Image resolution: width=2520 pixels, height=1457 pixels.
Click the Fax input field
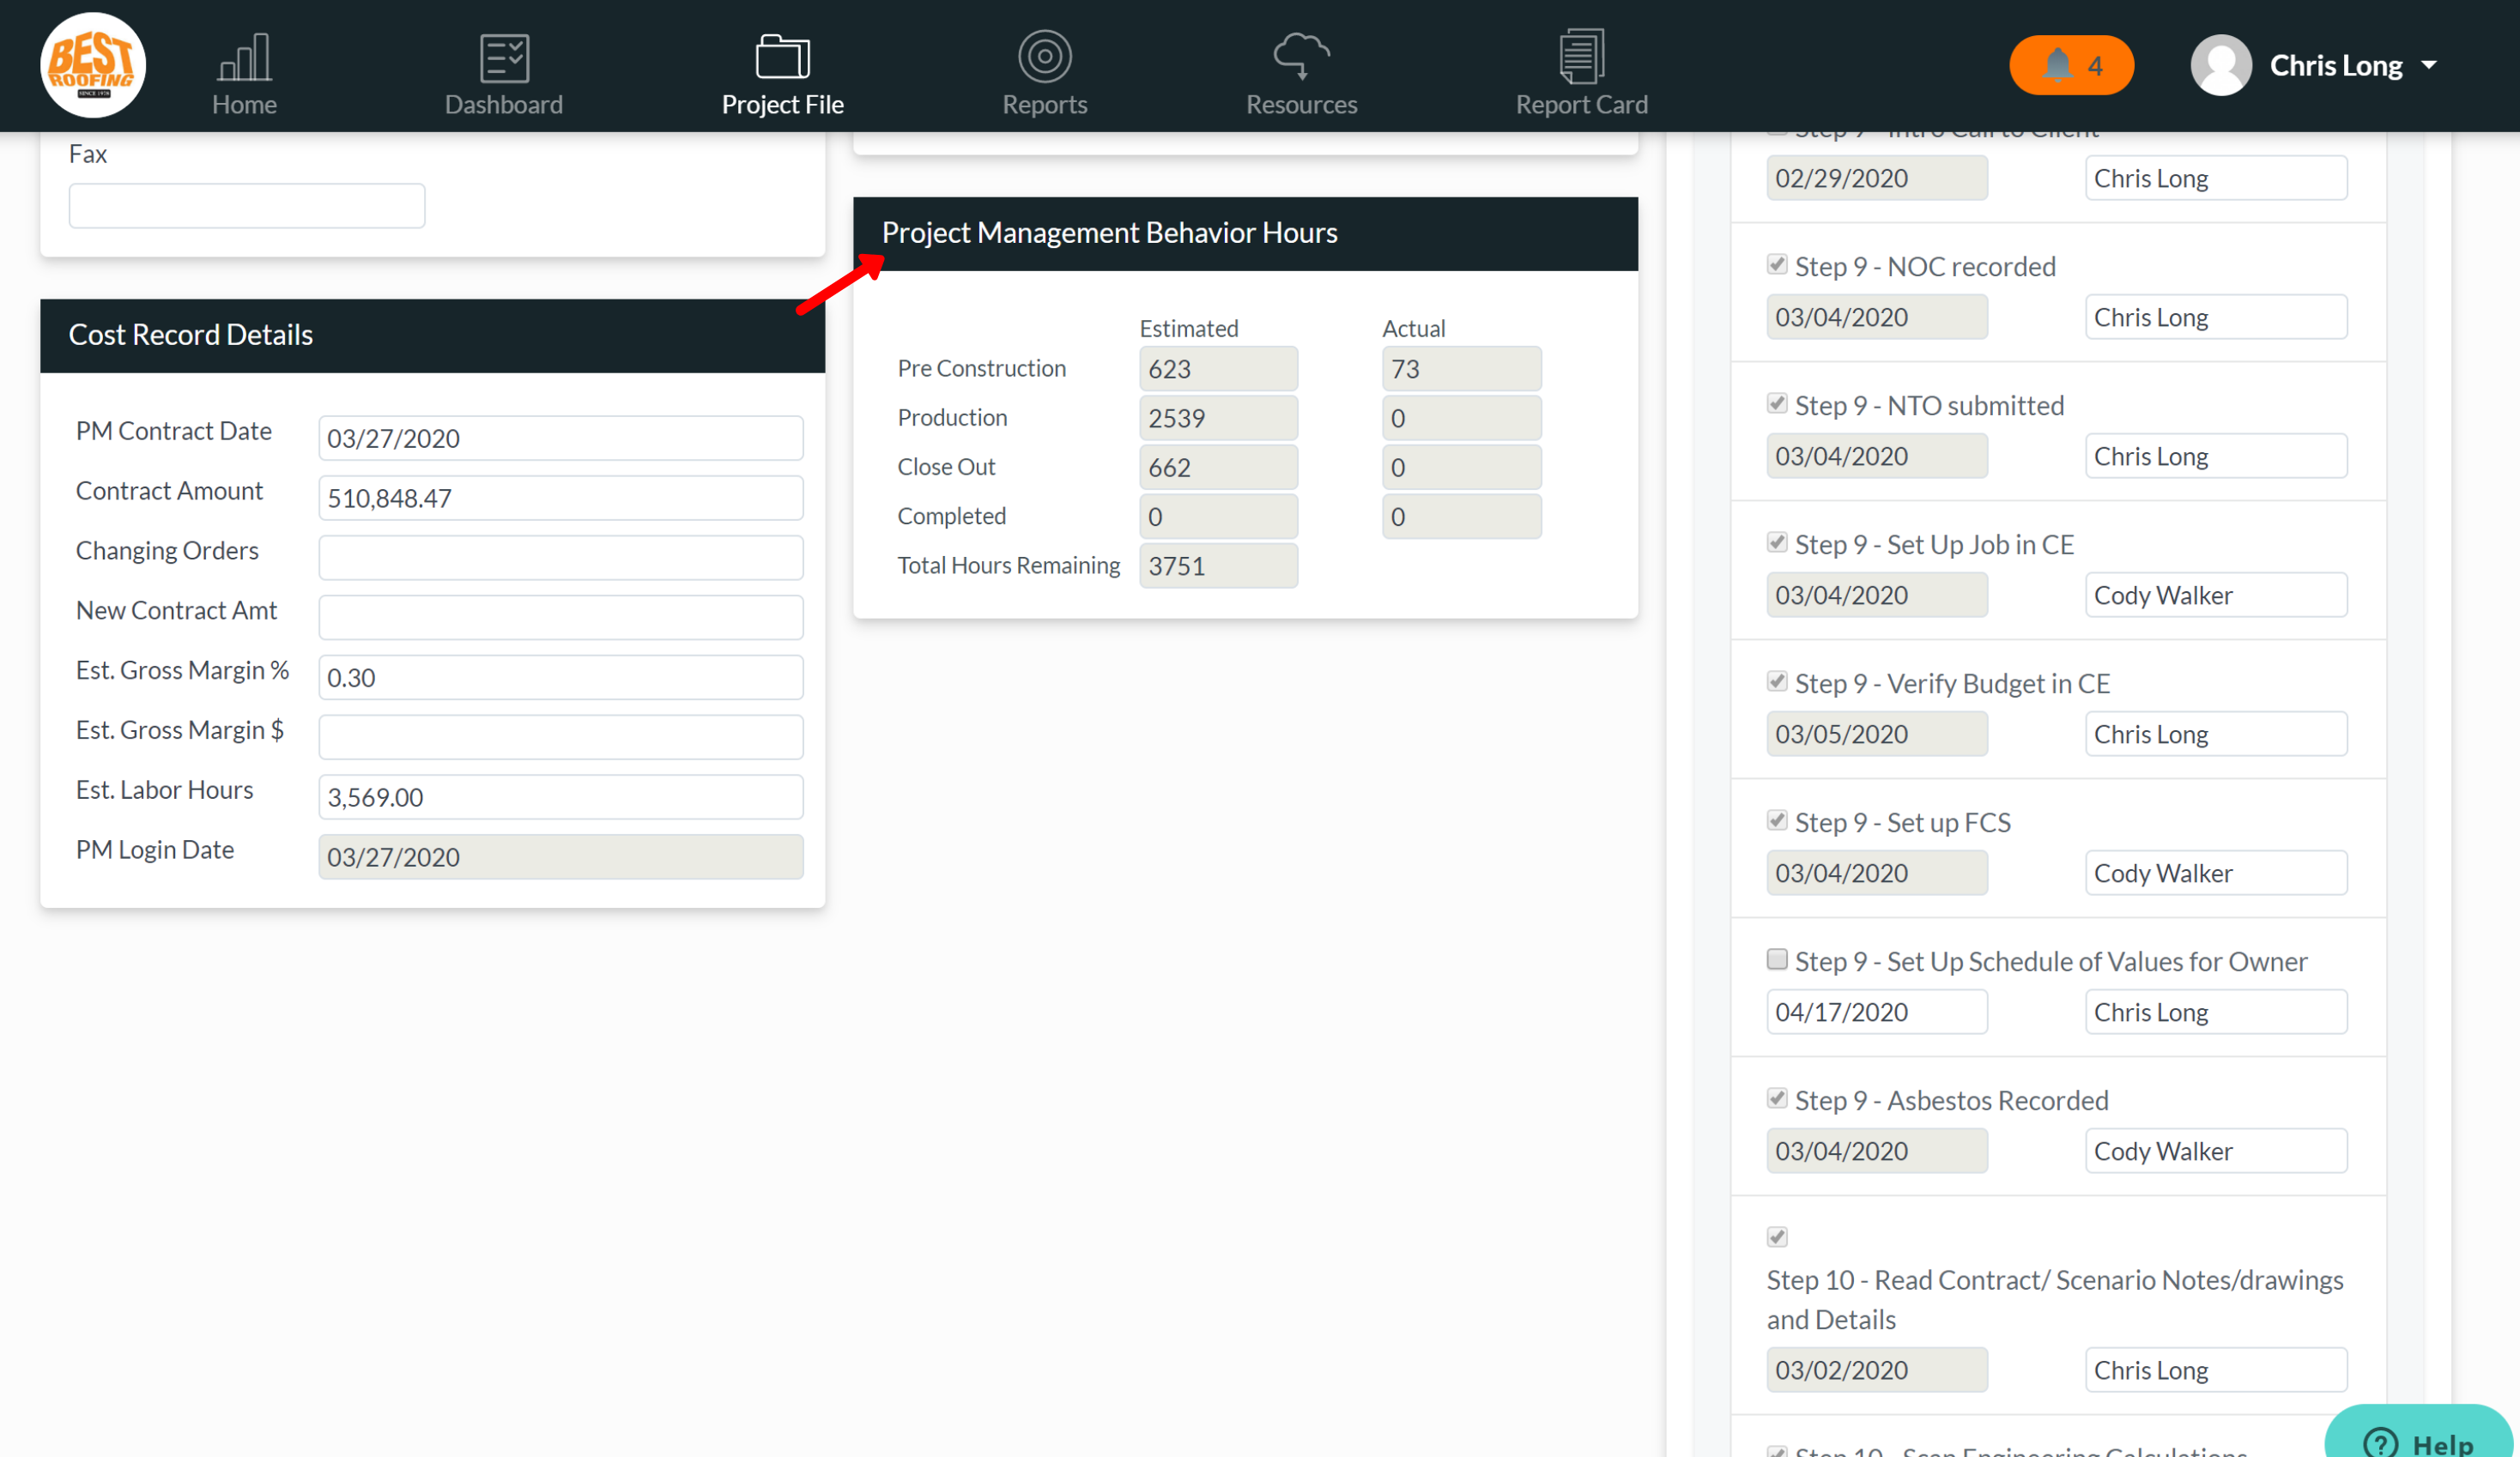tap(246, 206)
